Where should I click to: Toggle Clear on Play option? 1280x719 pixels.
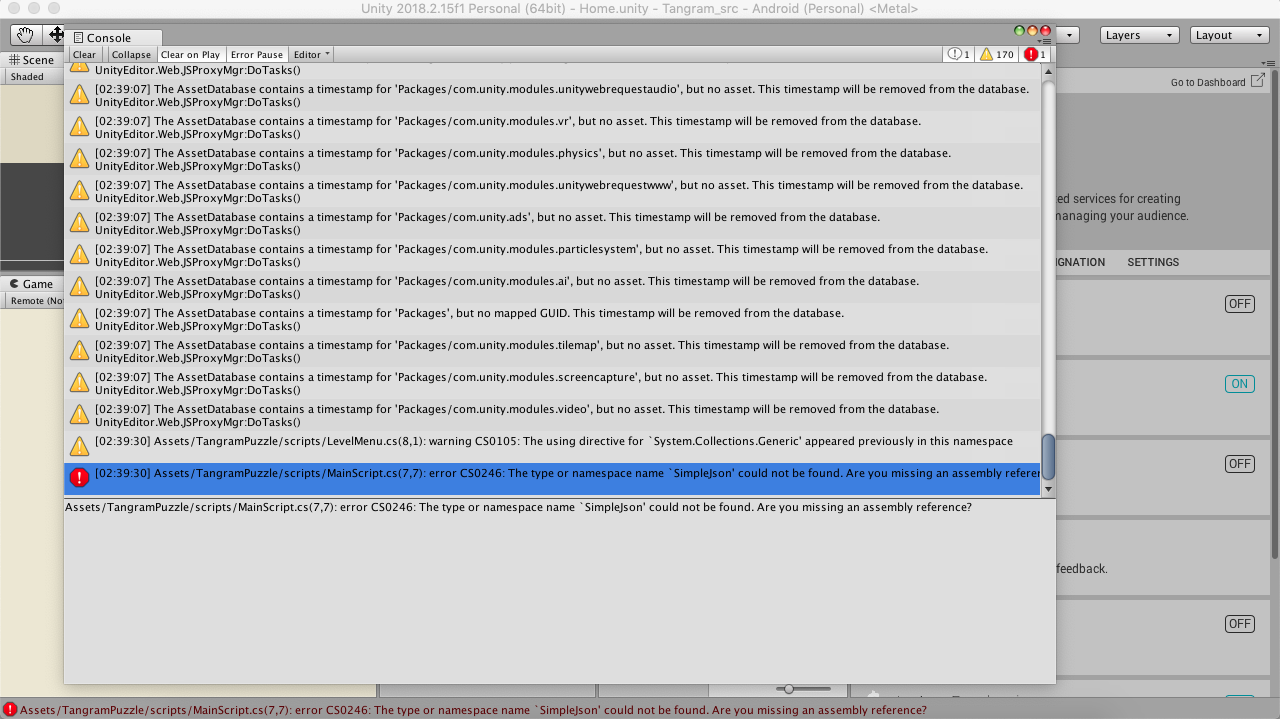click(190, 55)
